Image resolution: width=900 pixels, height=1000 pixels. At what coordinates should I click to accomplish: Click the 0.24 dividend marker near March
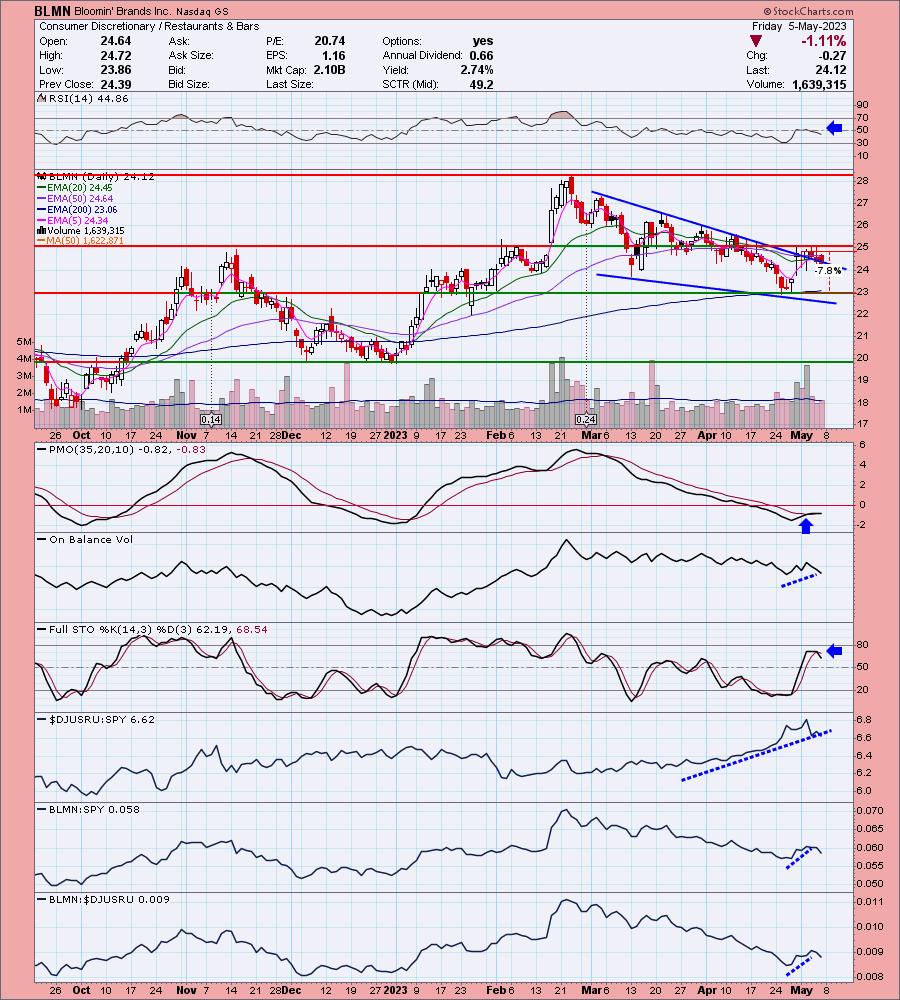(x=586, y=420)
